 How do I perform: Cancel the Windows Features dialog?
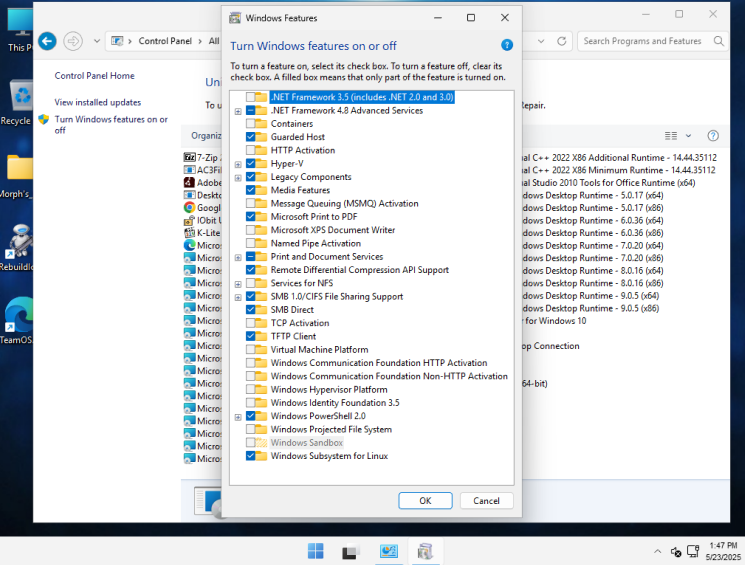(486, 500)
